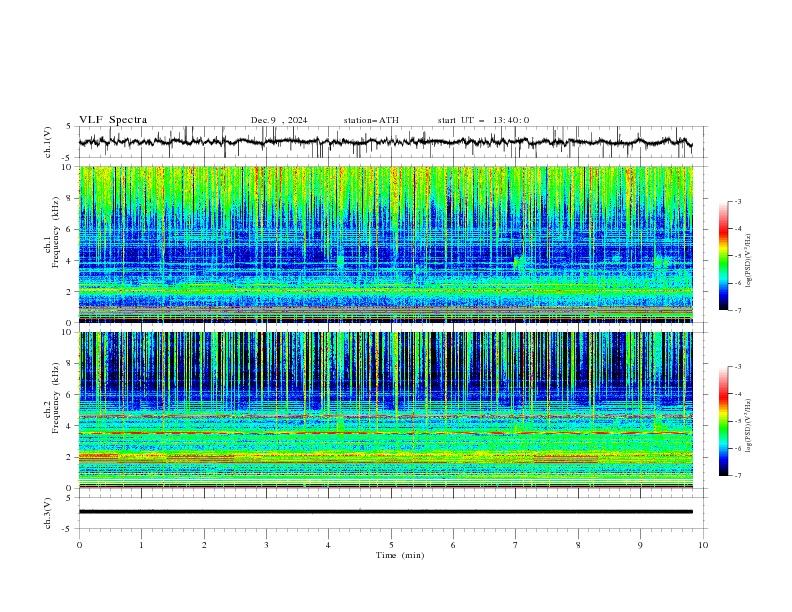Click the time axis tick label '10'

pyautogui.click(x=703, y=545)
